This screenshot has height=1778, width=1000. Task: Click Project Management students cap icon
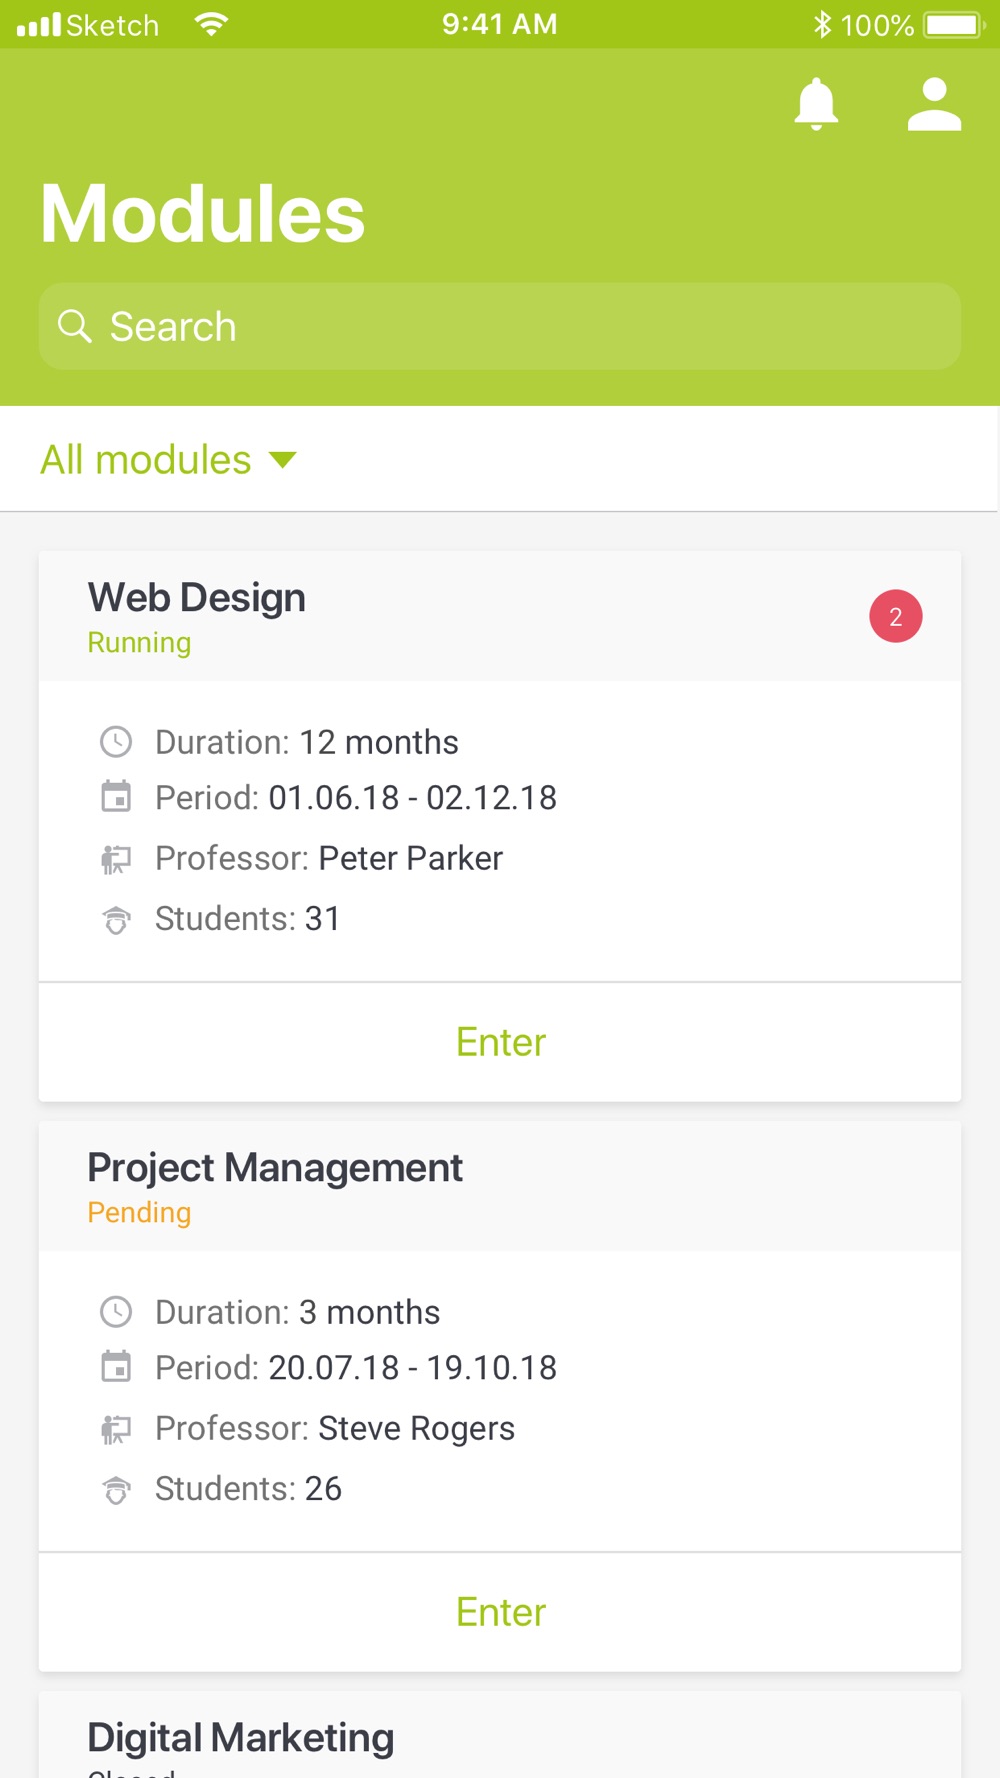click(x=116, y=1489)
